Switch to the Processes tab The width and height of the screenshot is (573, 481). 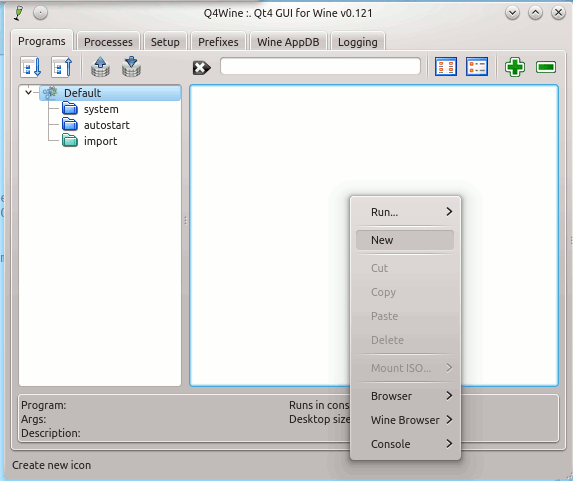tap(108, 42)
